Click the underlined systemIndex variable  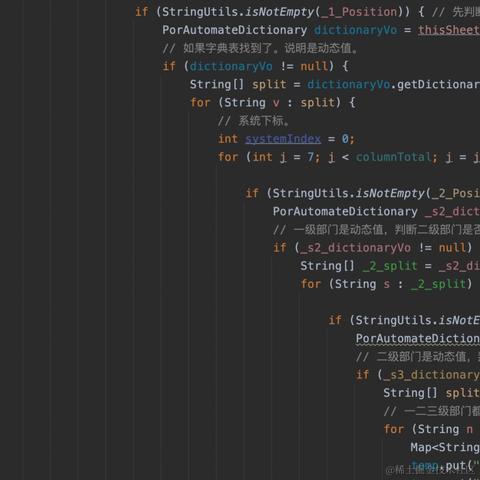pos(283,139)
